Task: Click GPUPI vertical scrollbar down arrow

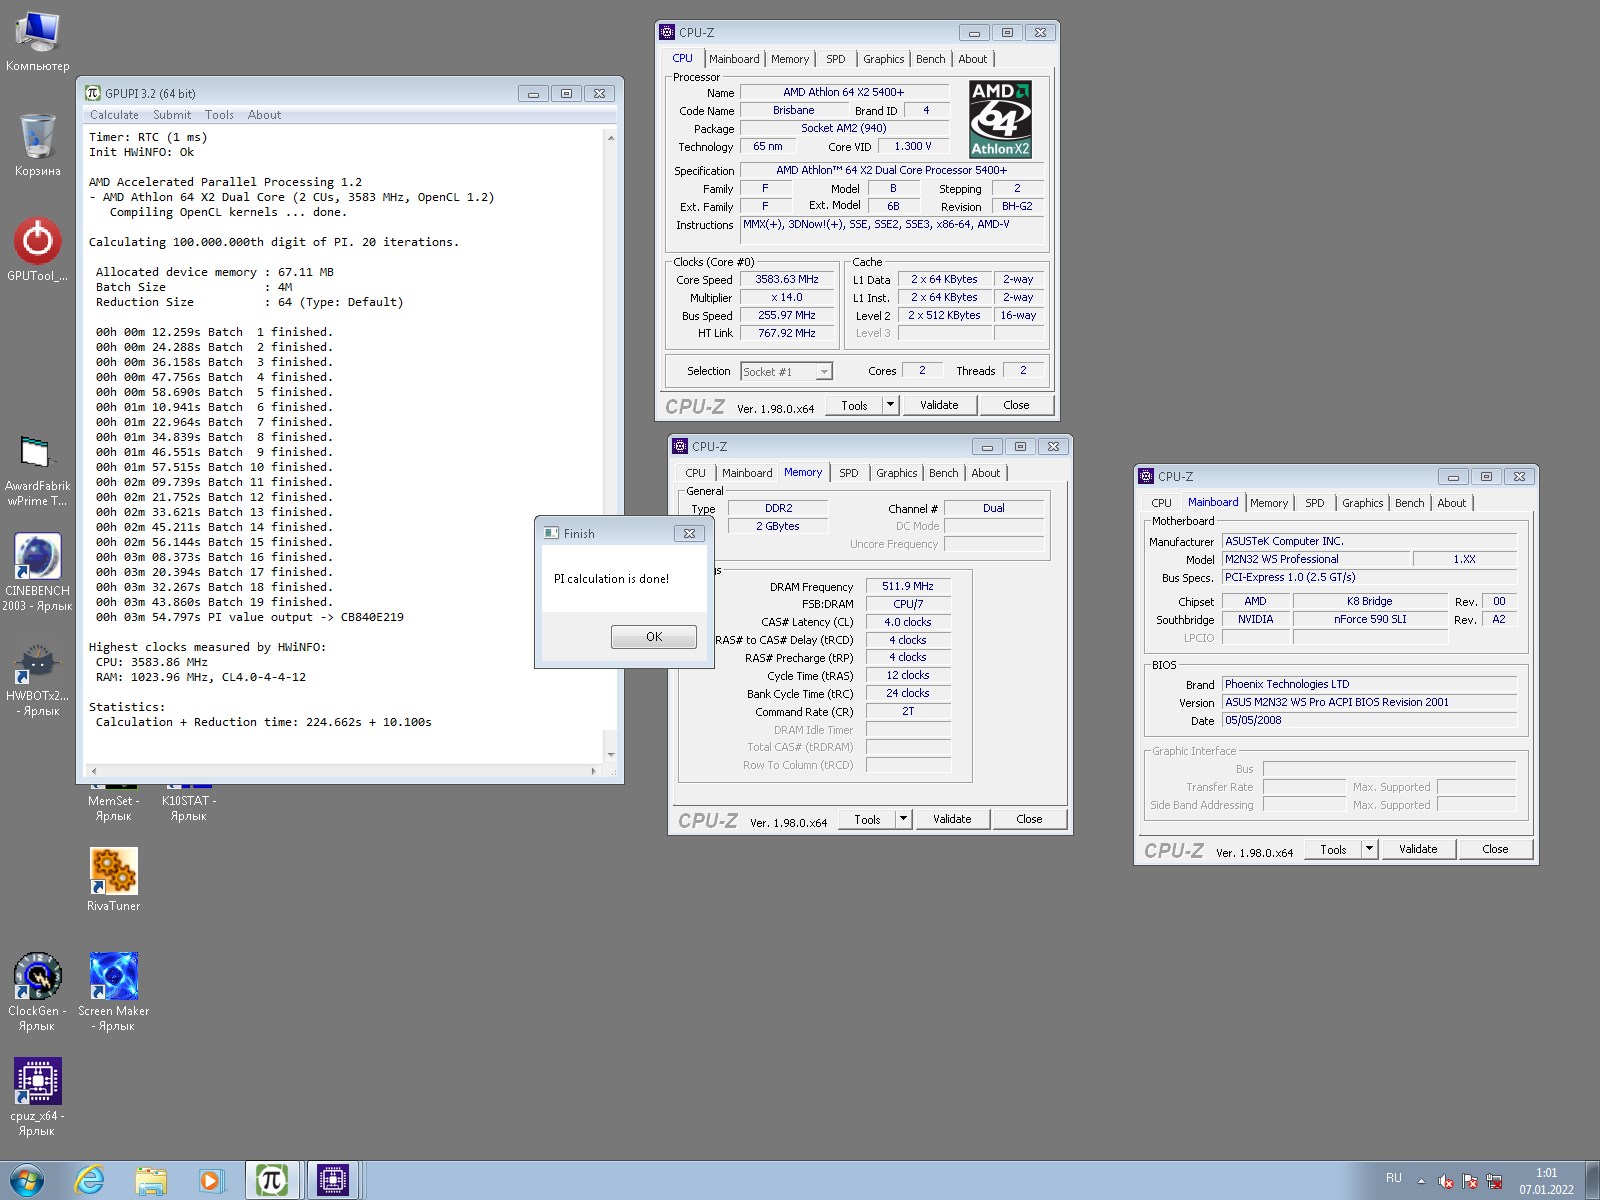Action: (610, 753)
